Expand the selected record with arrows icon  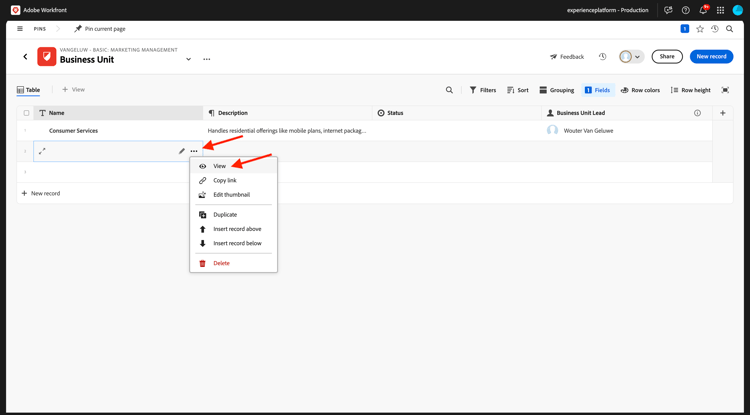[x=42, y=151]
